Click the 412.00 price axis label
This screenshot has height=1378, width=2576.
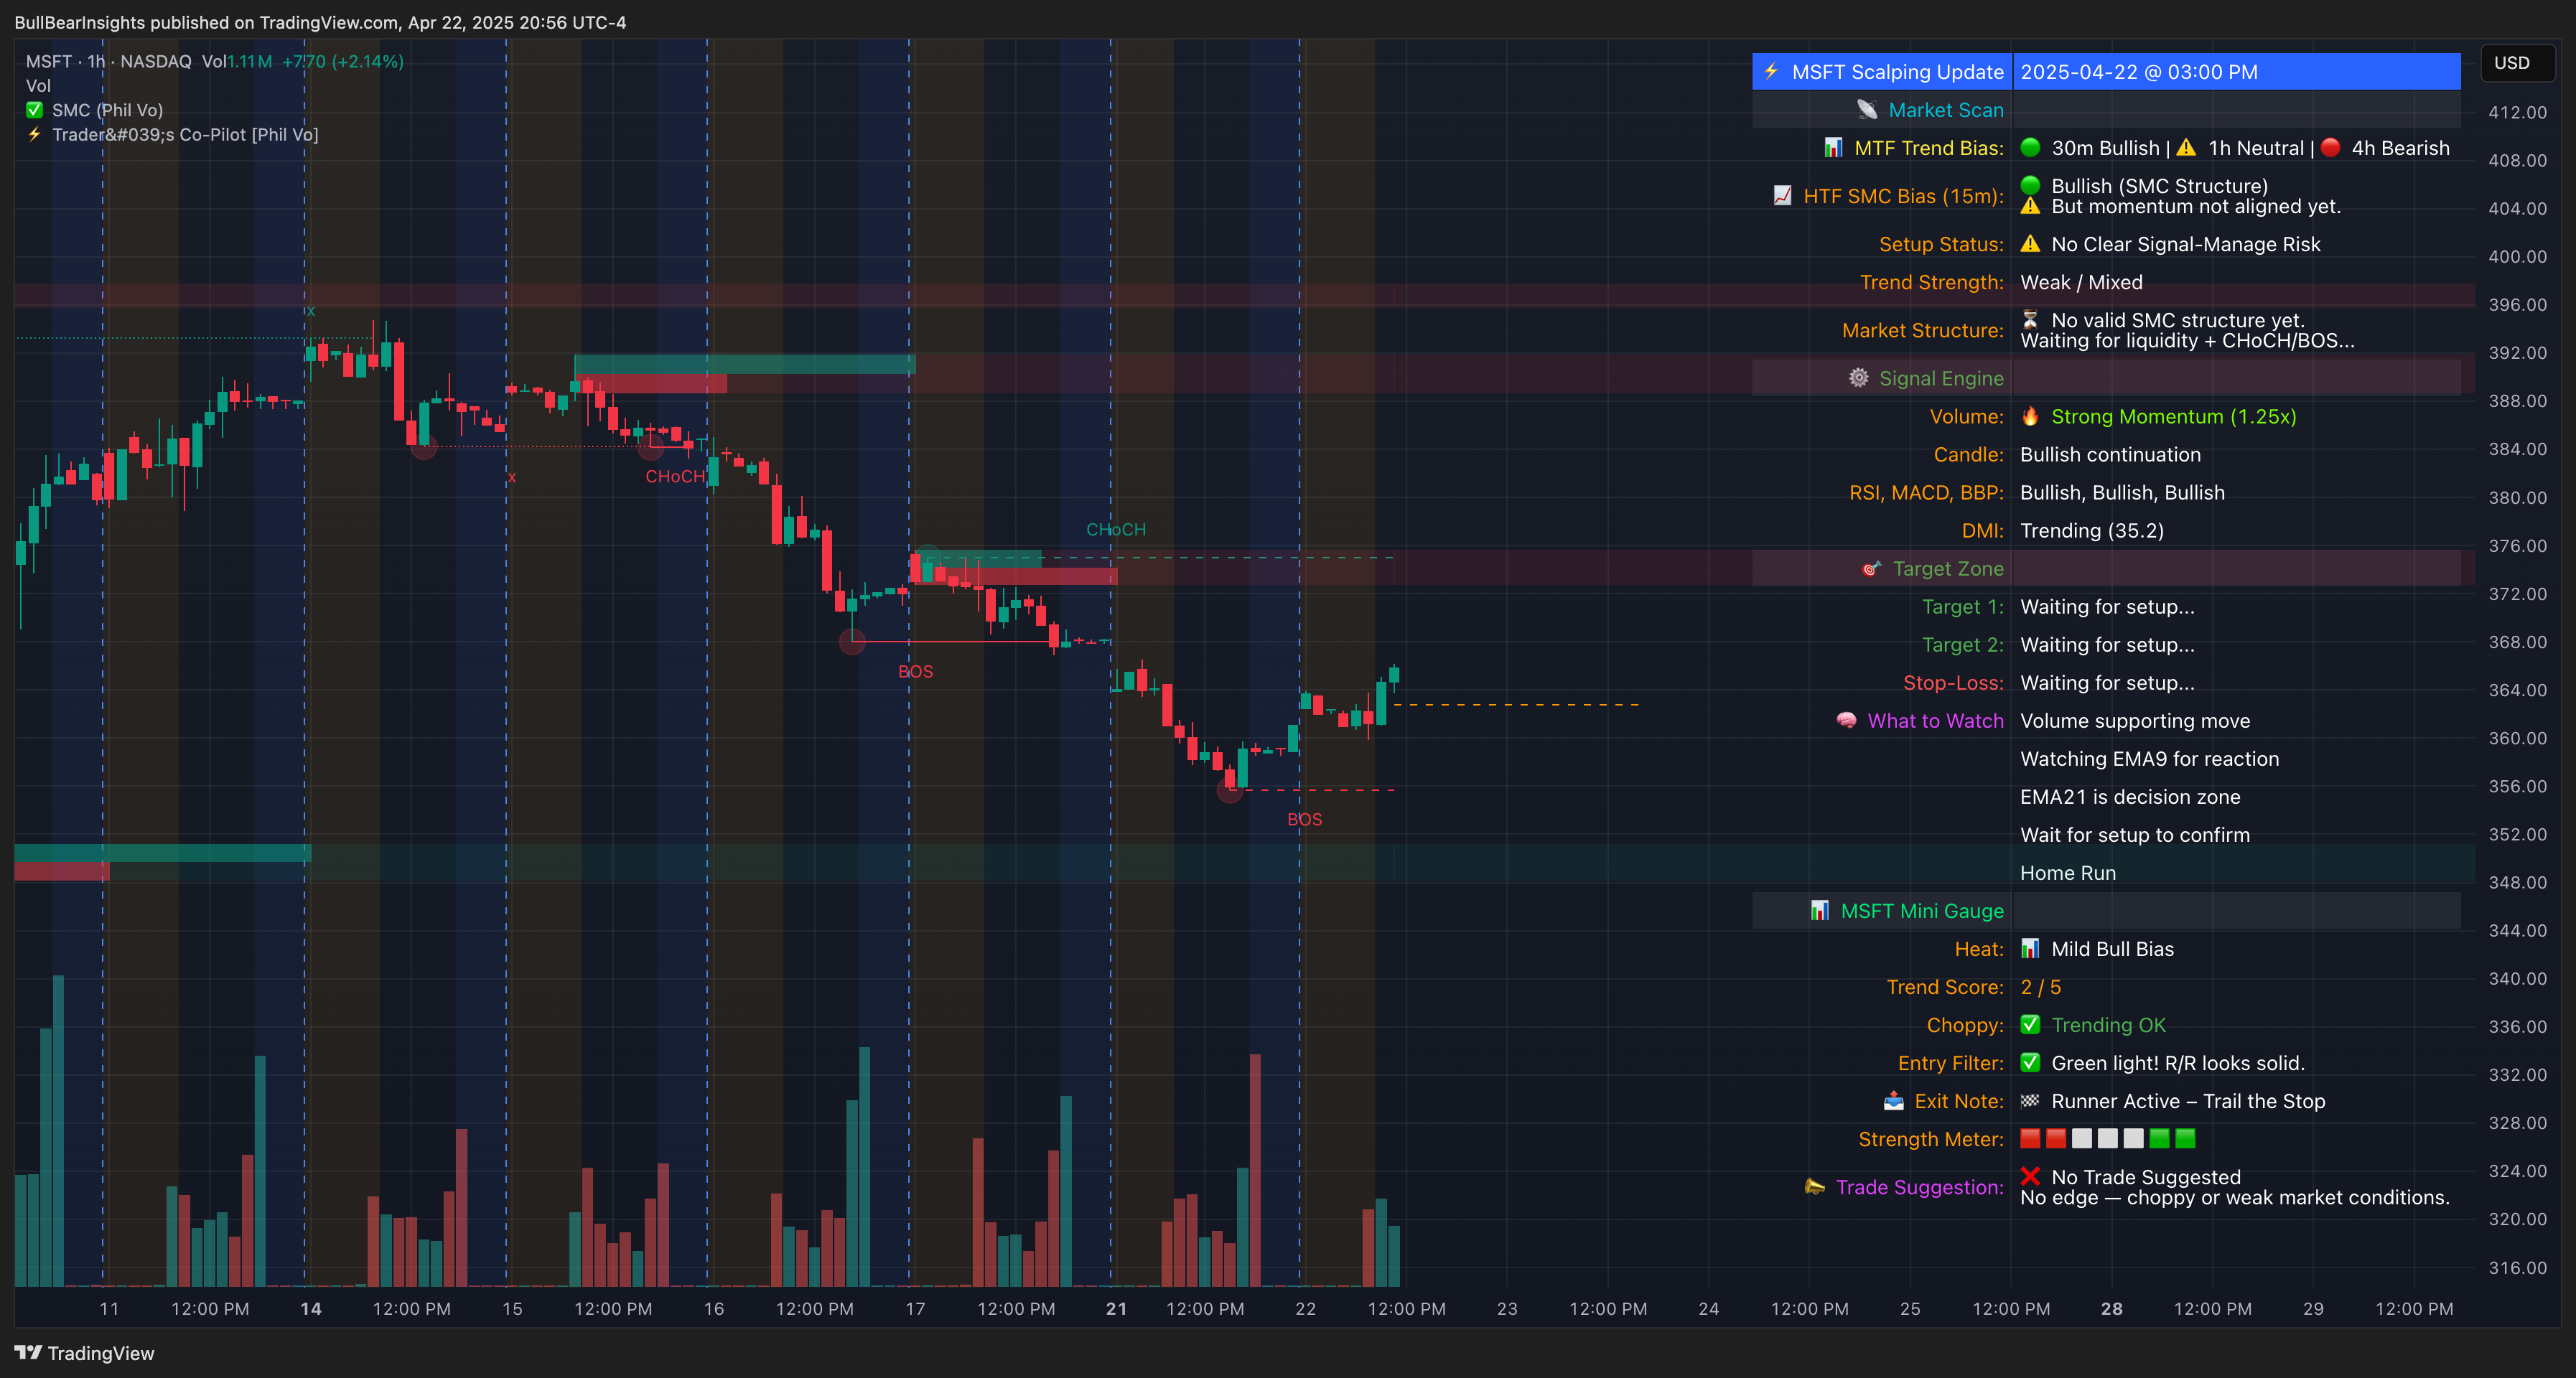point(2517,112)
